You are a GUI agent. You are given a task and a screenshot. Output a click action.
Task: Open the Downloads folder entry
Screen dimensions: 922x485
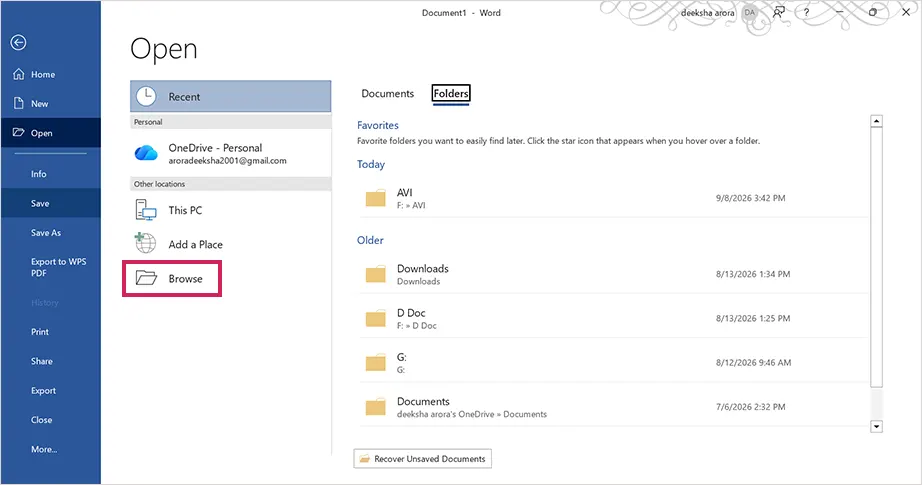coord(613,275)
